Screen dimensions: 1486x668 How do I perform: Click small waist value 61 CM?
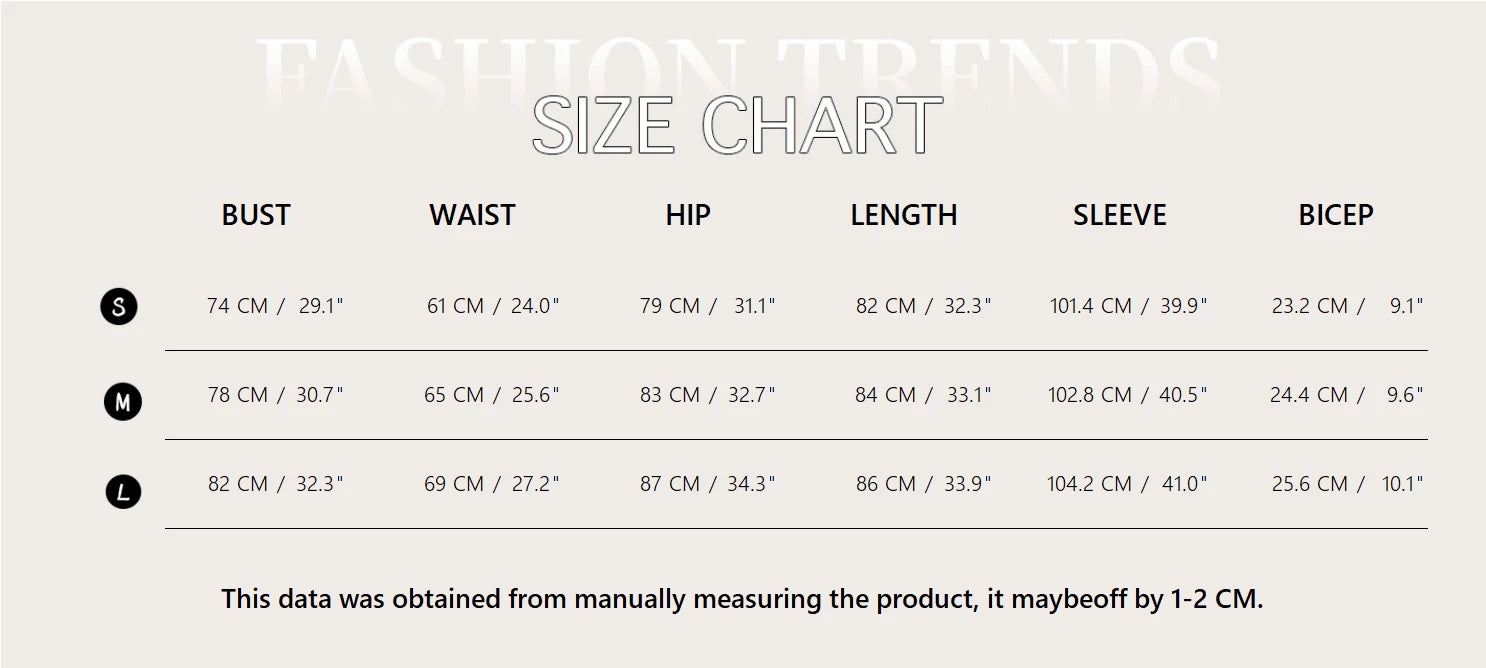(455, 306)
